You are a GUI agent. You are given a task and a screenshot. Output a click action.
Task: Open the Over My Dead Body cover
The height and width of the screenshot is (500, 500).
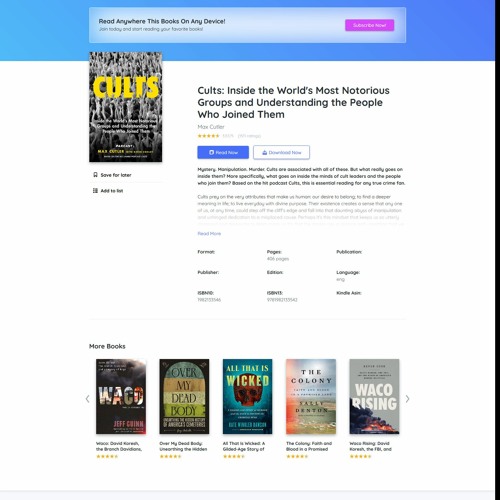coord(184,396)
